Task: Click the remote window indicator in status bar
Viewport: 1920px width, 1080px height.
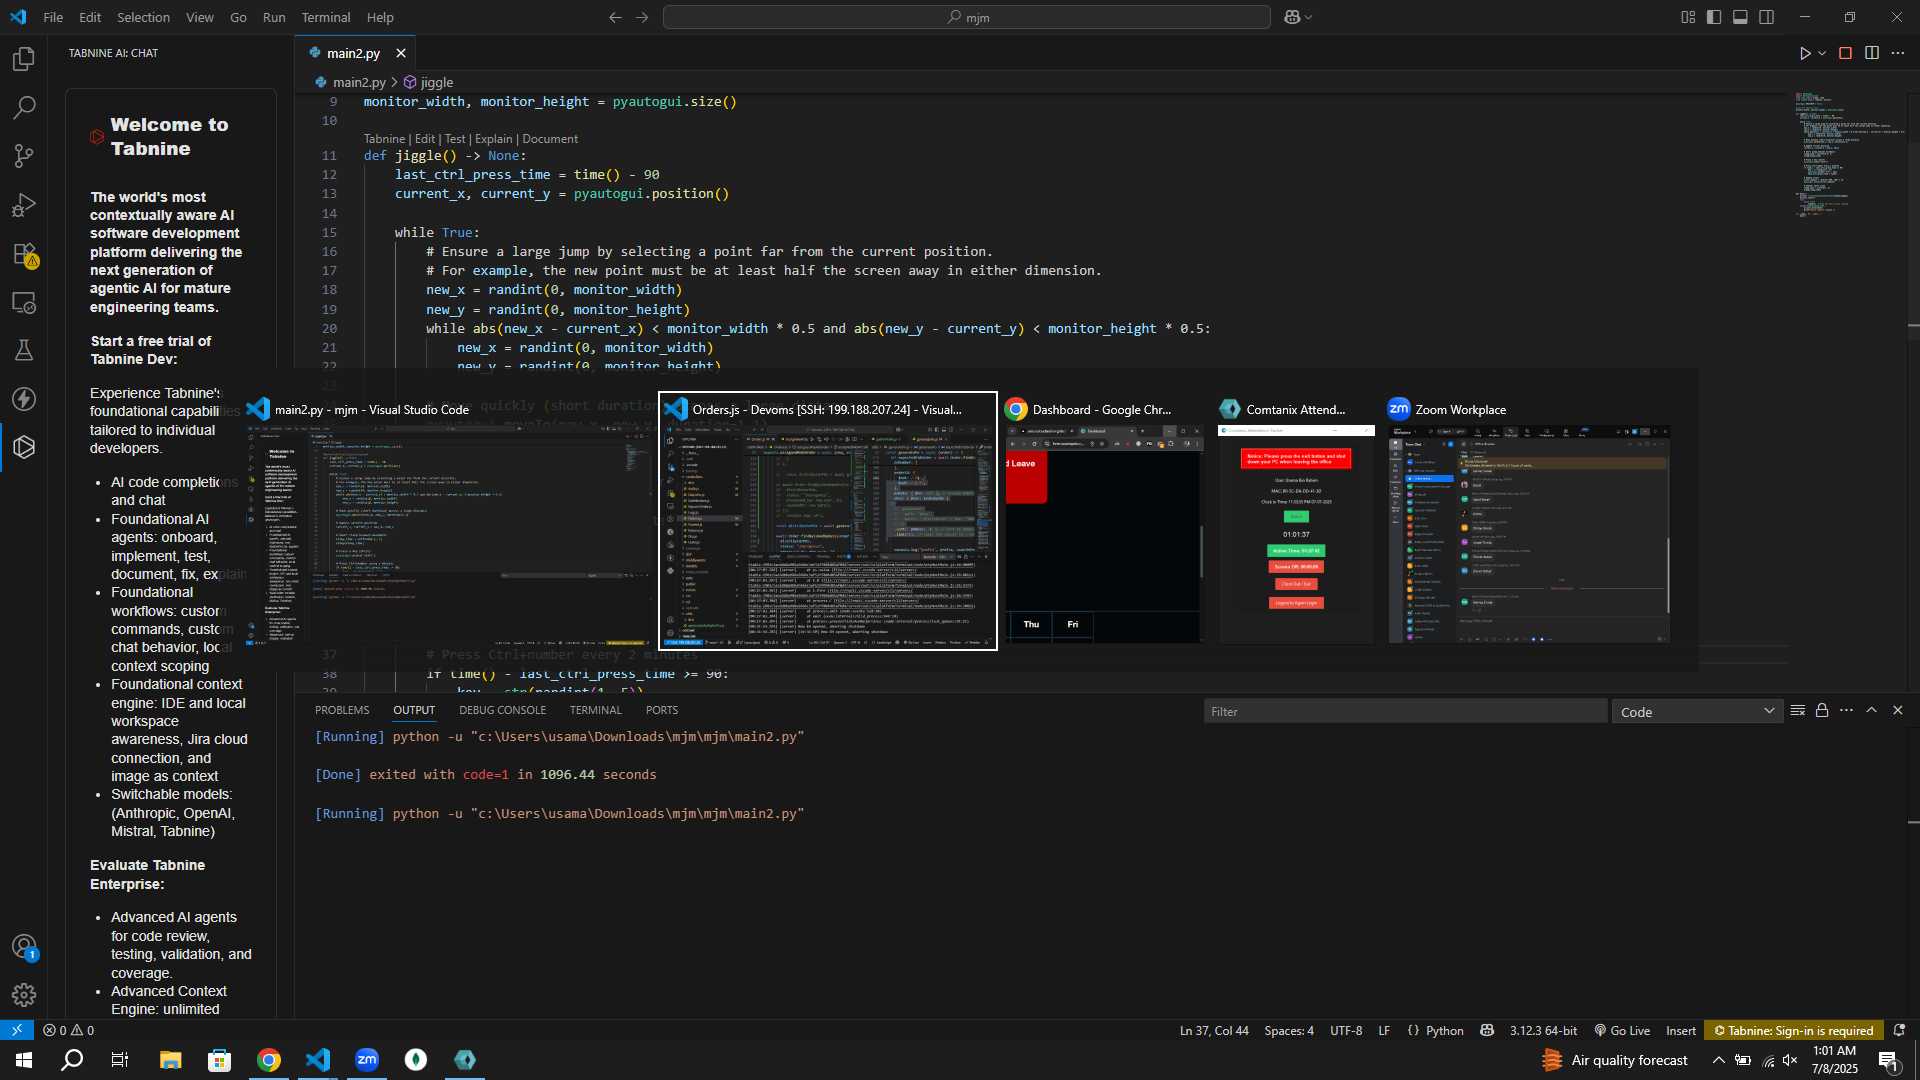Action: (17, 1030)
